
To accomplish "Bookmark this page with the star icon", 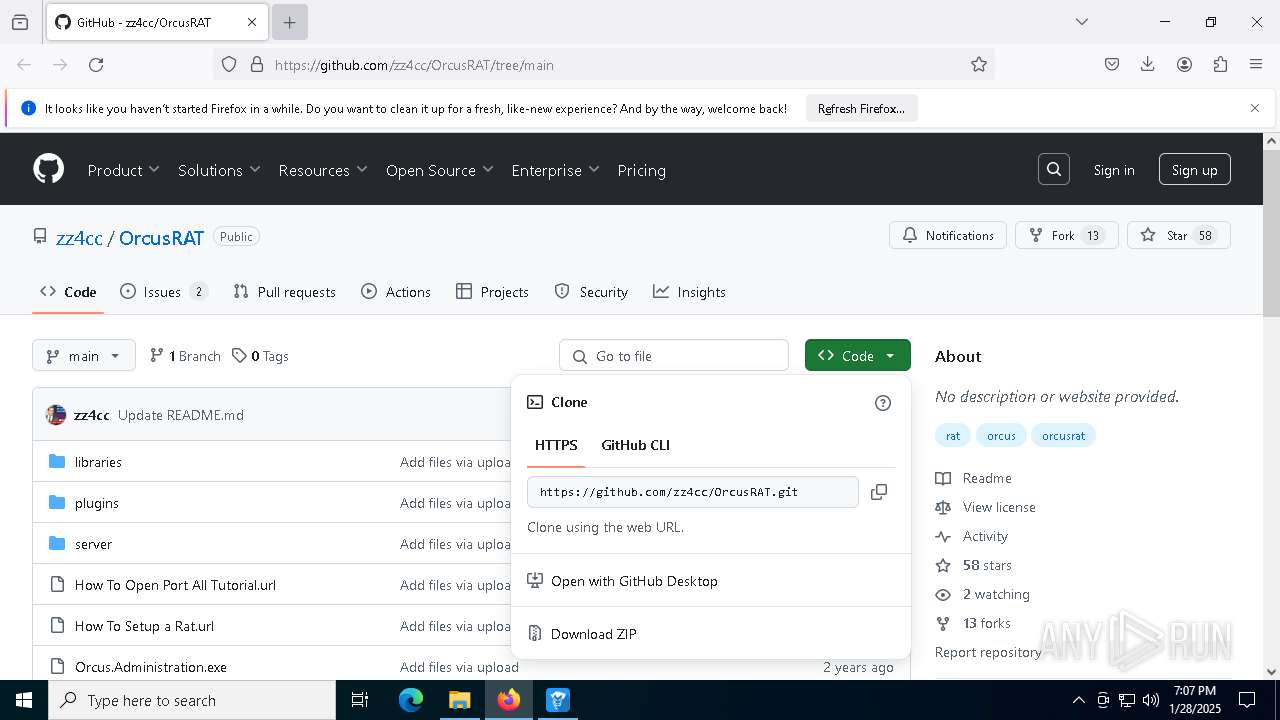I will [979, 65].
